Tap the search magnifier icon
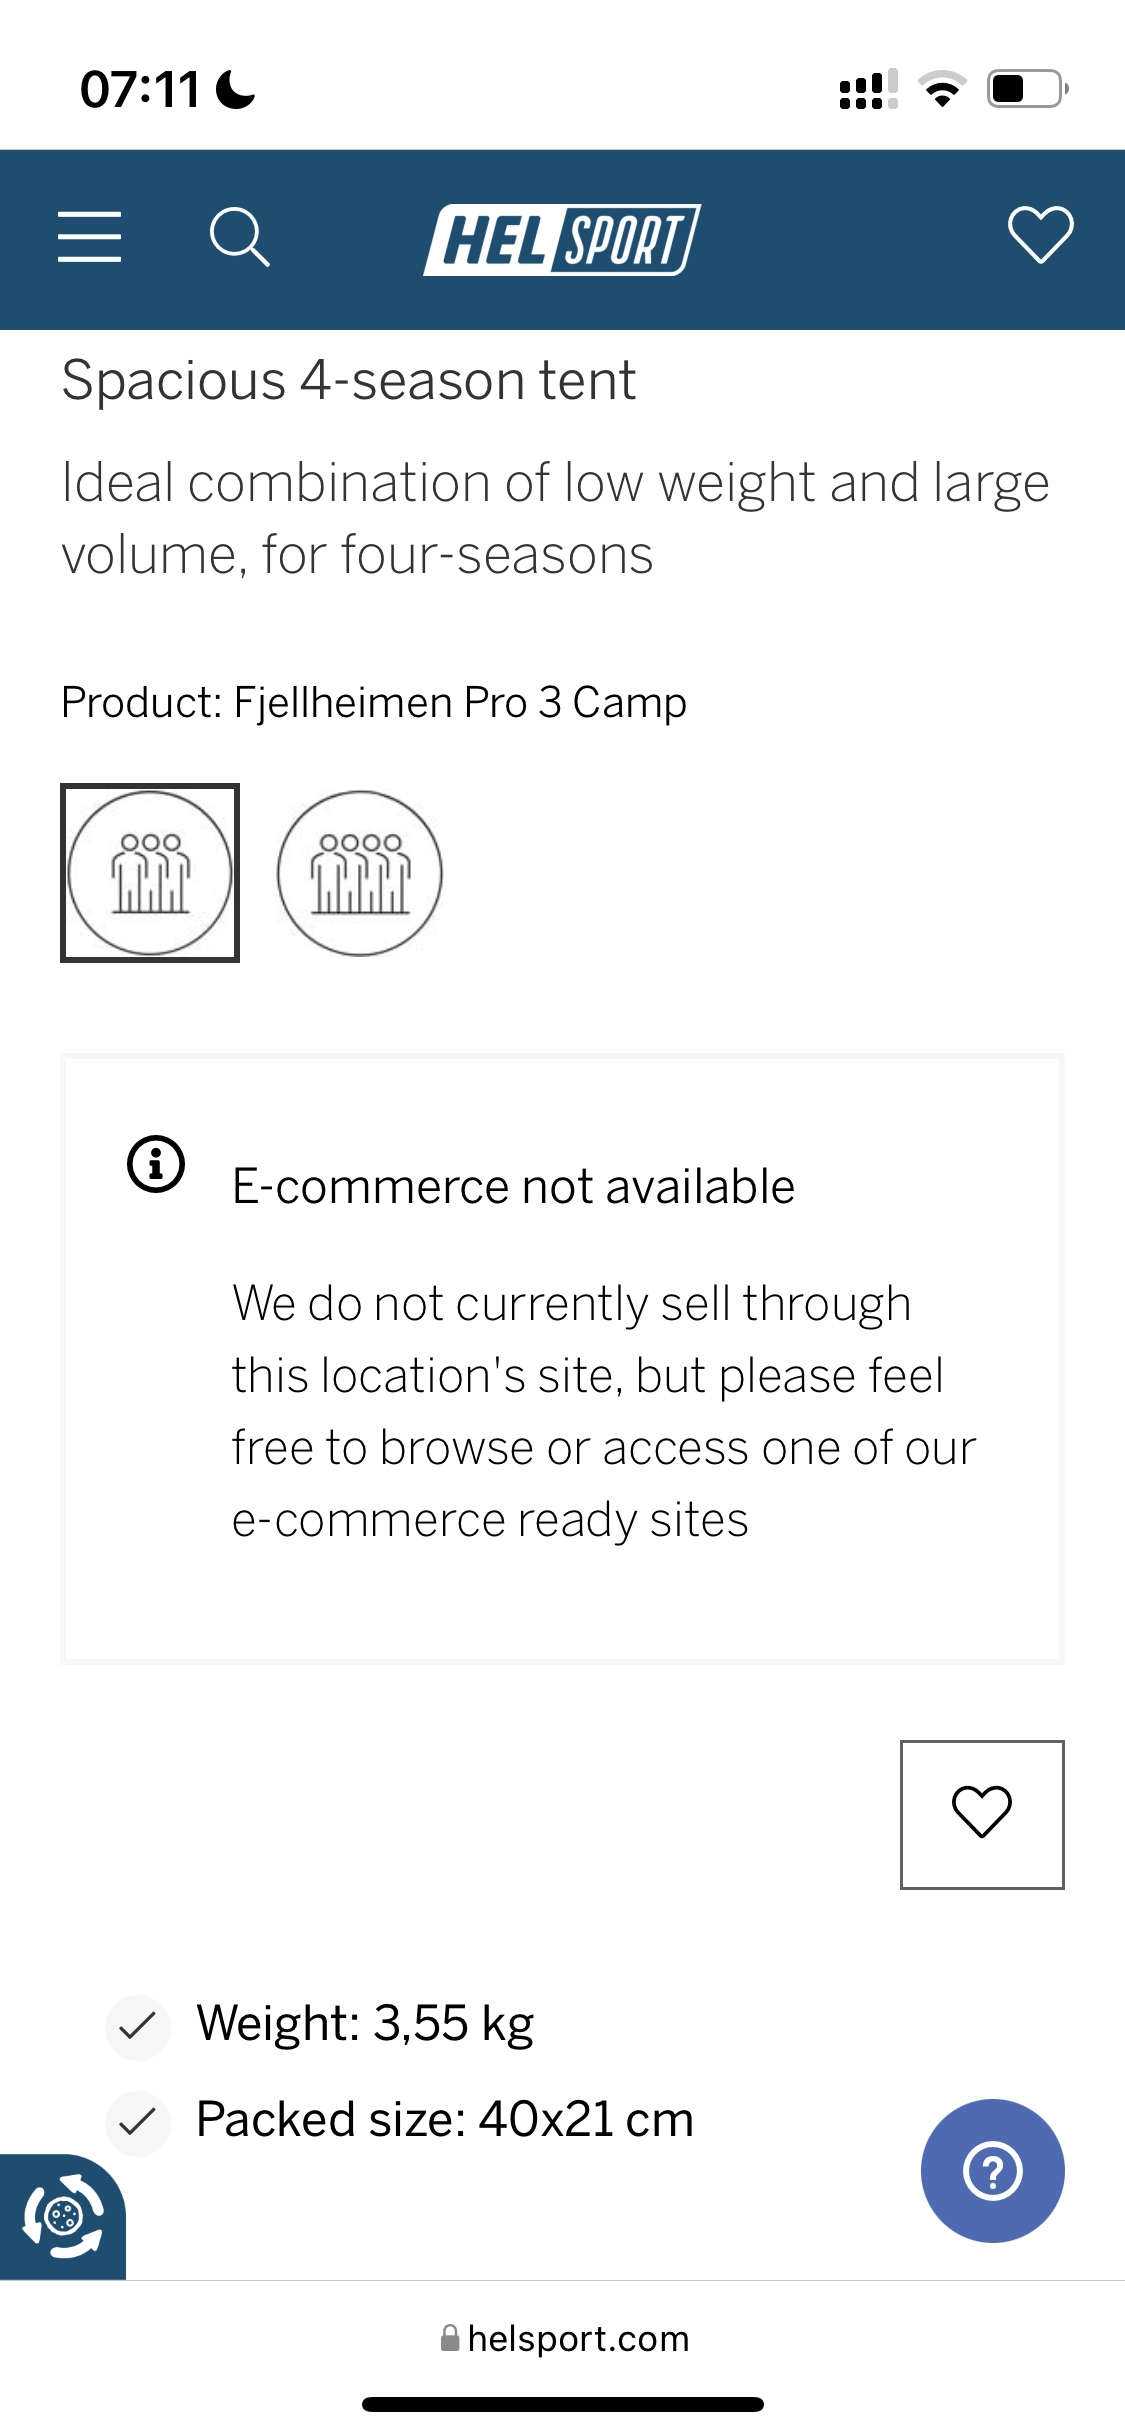 tap(239, 237)
